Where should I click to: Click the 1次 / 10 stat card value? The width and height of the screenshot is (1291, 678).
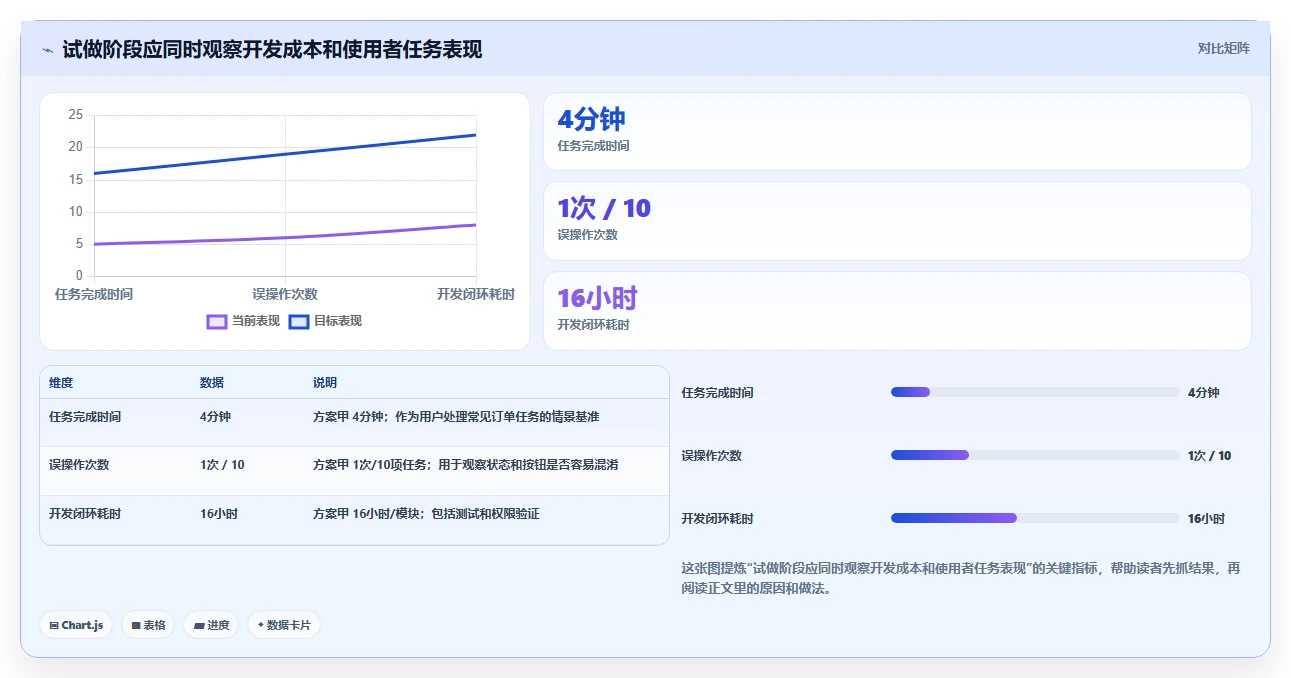604,208
